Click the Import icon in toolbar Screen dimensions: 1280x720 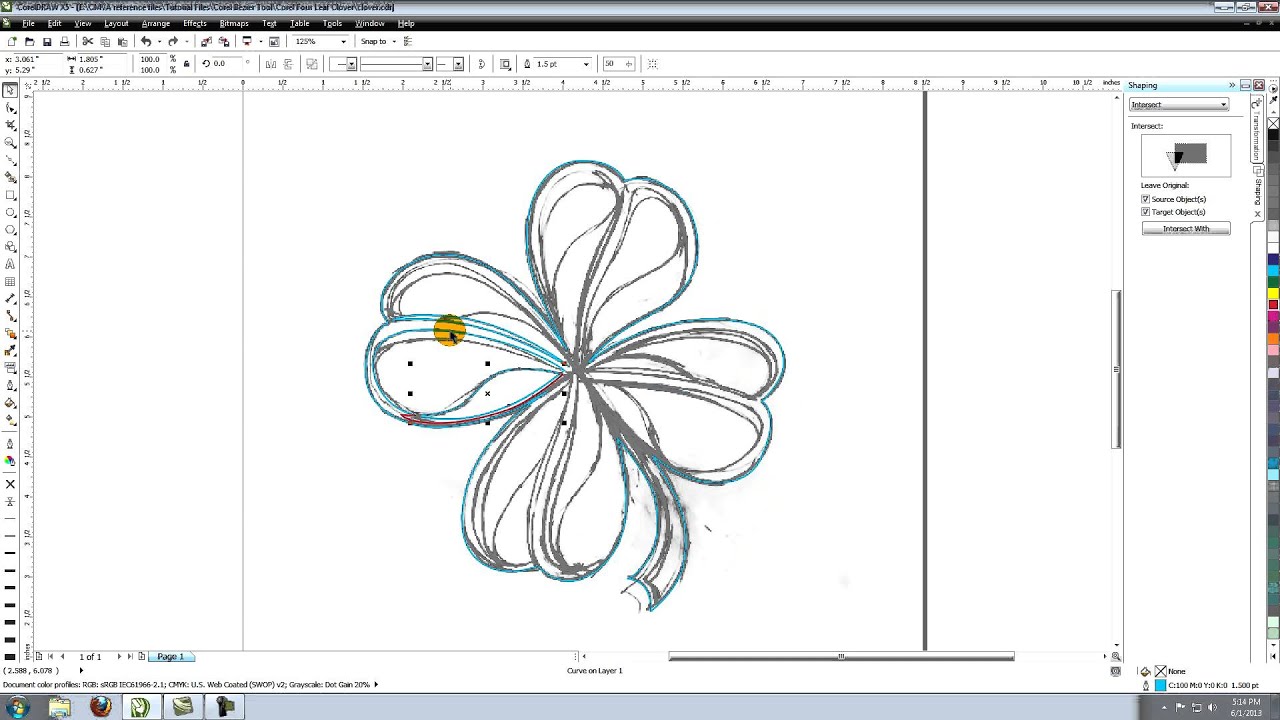206,41
